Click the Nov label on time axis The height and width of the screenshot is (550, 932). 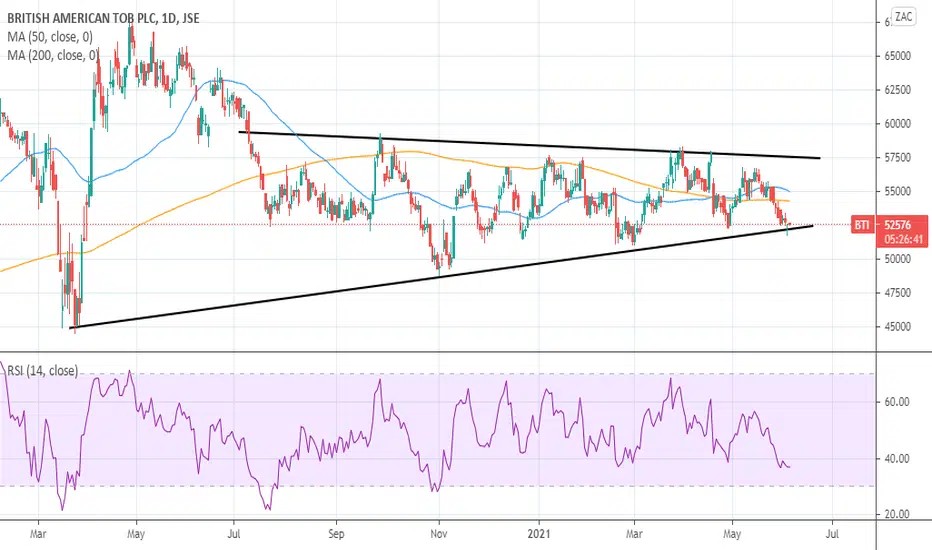(439, 533)
